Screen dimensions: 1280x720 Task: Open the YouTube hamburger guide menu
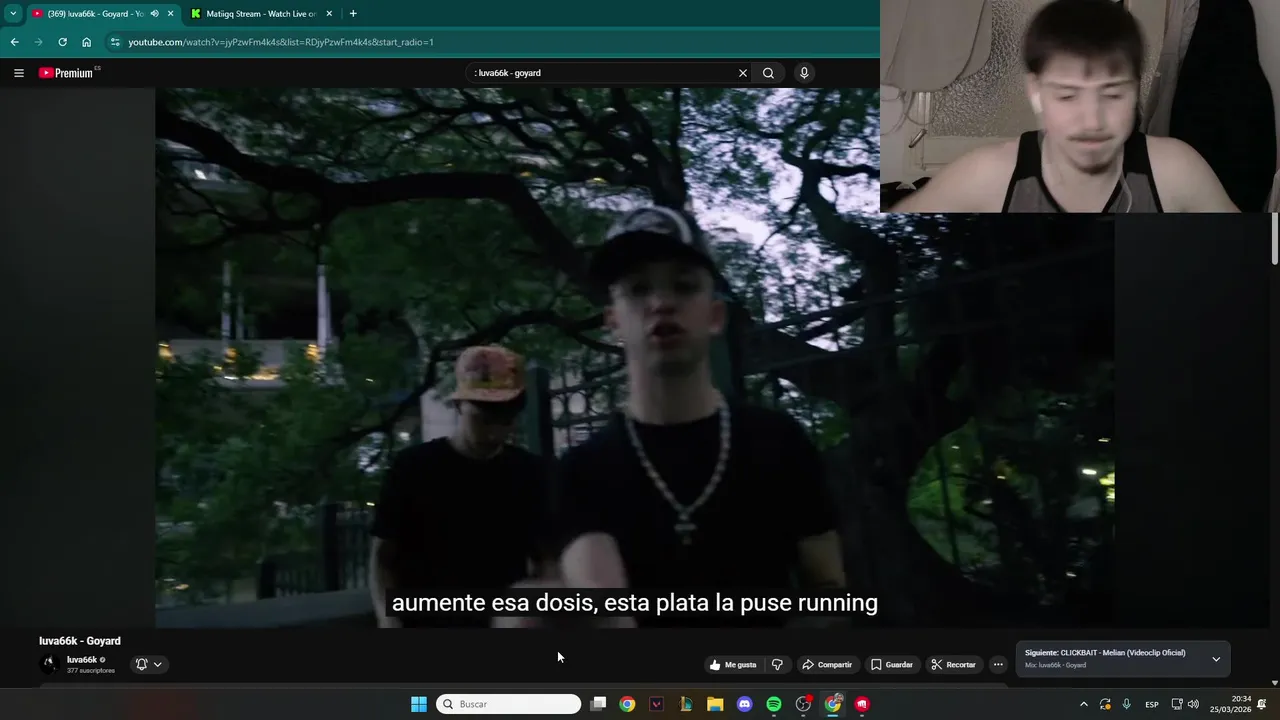tap(18, 73)
